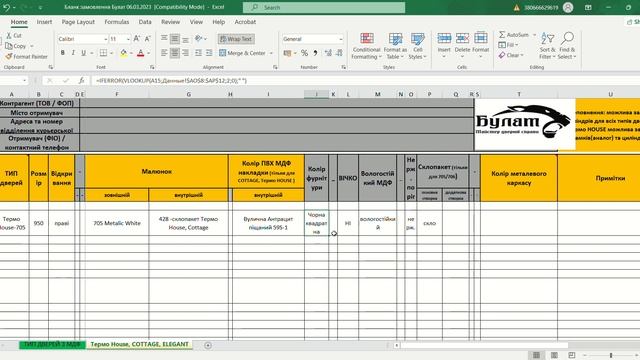Select the Термо House, COTTAGE, ELEGANT sheet
The width and height of the screenshot is (640, 360).
(x=140, y=344)
